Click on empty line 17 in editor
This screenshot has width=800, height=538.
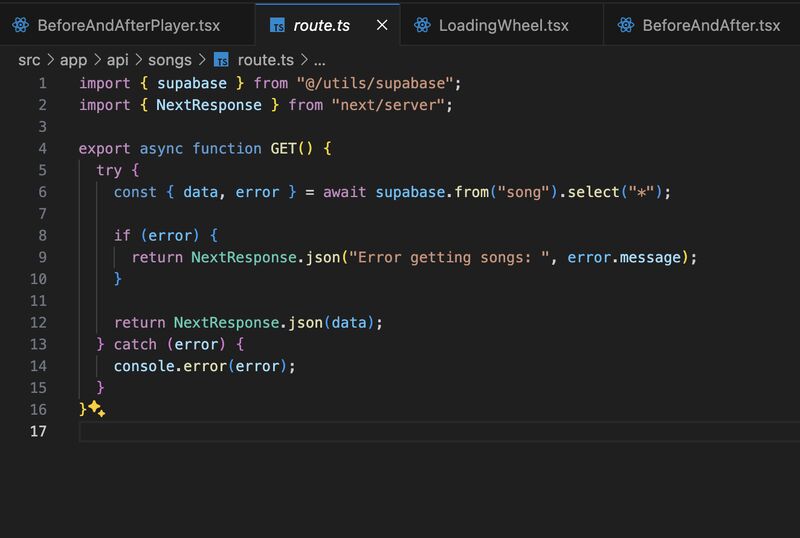coord(400,432)
